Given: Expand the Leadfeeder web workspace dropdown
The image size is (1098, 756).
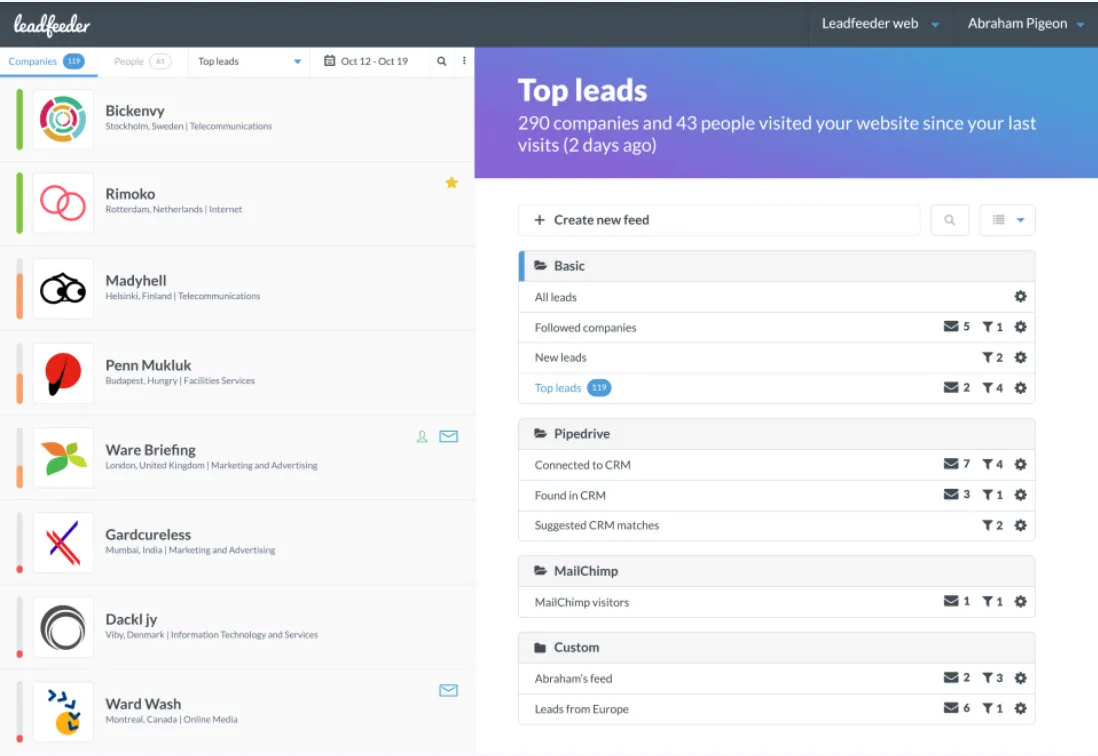Looking at the screenshot, I should (x=879, y=23).
